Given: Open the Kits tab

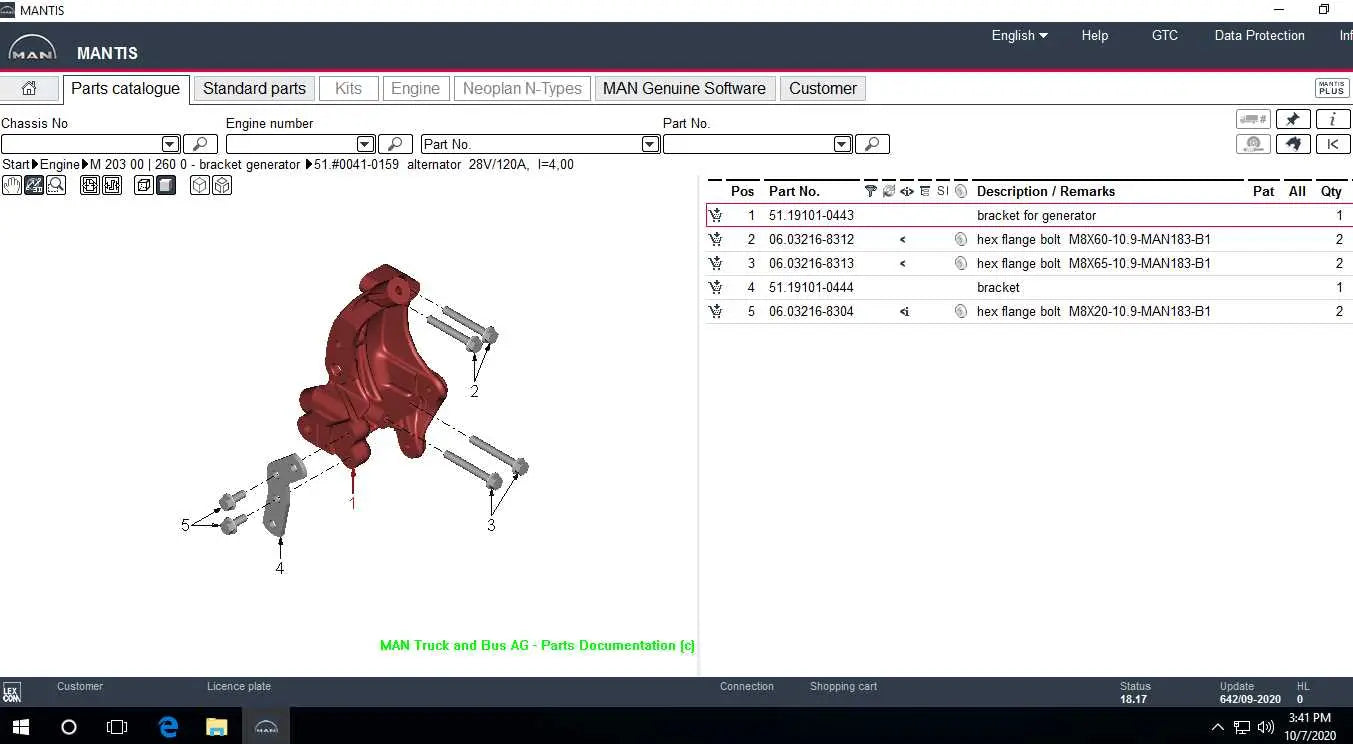Looking at the screenshot, I should [348, 88].
